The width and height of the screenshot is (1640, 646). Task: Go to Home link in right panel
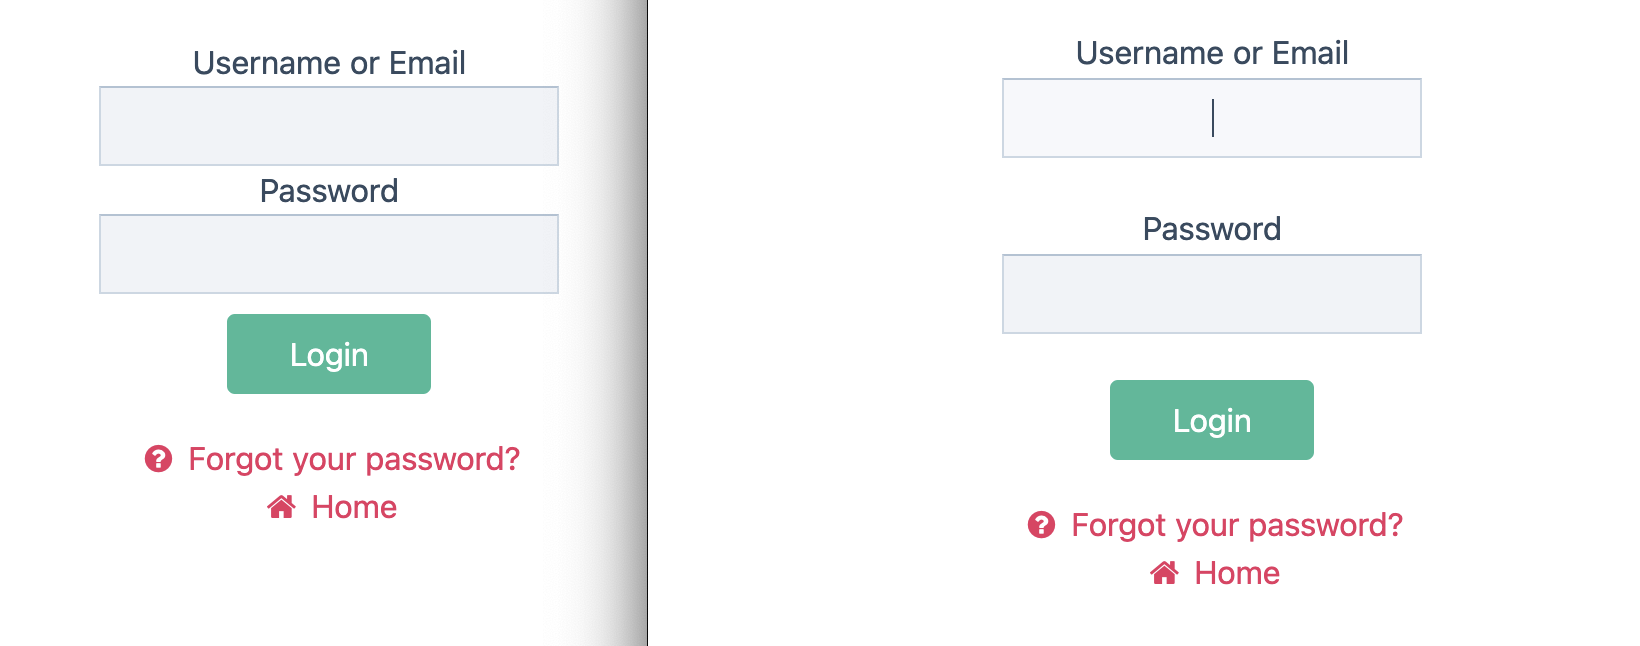pyautogui.click(x=1237, y=573)
